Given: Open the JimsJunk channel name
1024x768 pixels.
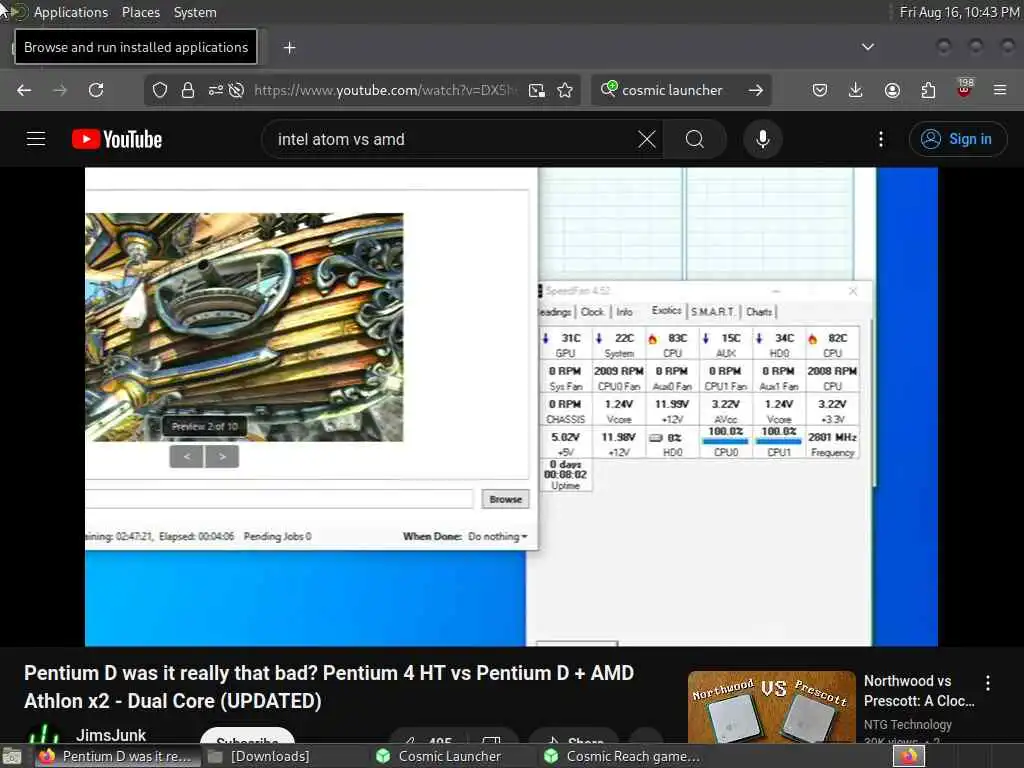Looking at the screenshot, I should coord(111,735).
